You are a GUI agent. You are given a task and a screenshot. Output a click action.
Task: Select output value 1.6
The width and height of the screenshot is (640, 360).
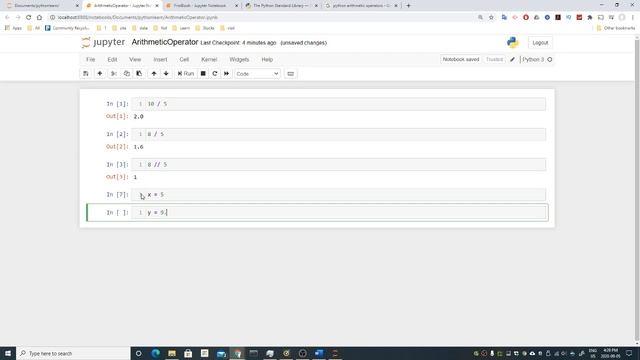138,147
